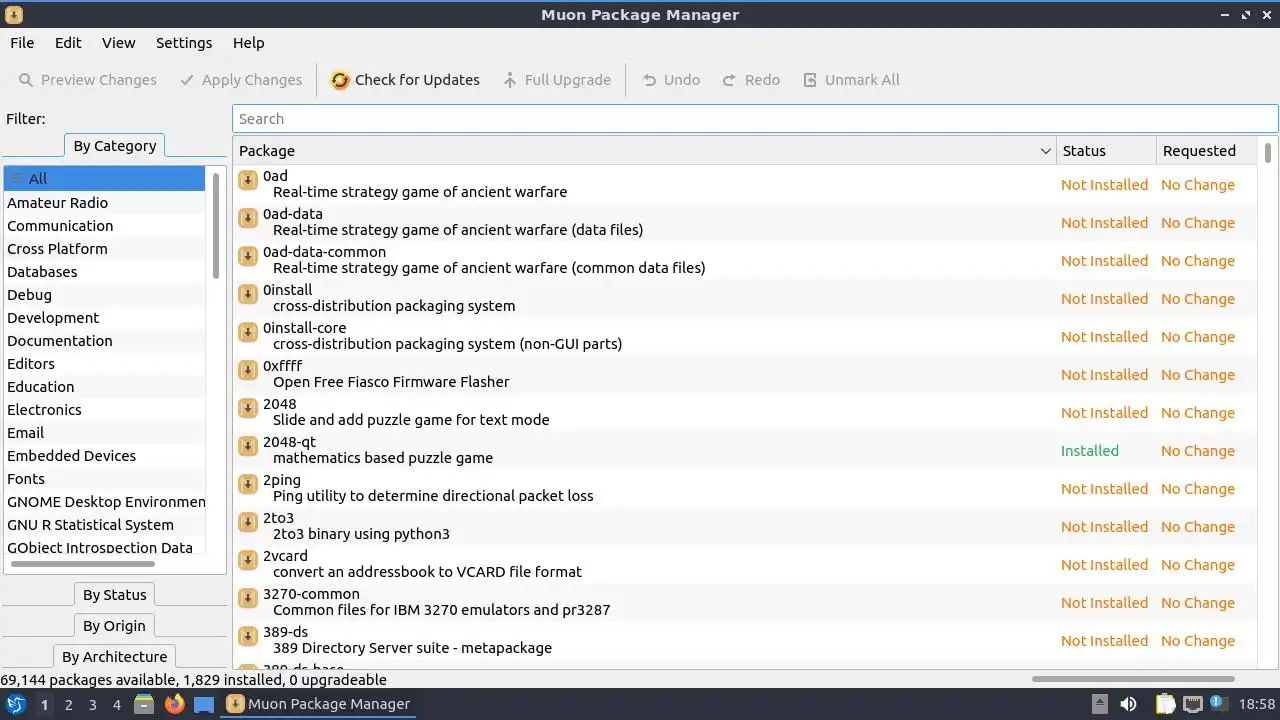Image resolution: width=1280 pixels, height=720 pixels.
Task: Expand the By Architecture filter section
Action: 114,657
